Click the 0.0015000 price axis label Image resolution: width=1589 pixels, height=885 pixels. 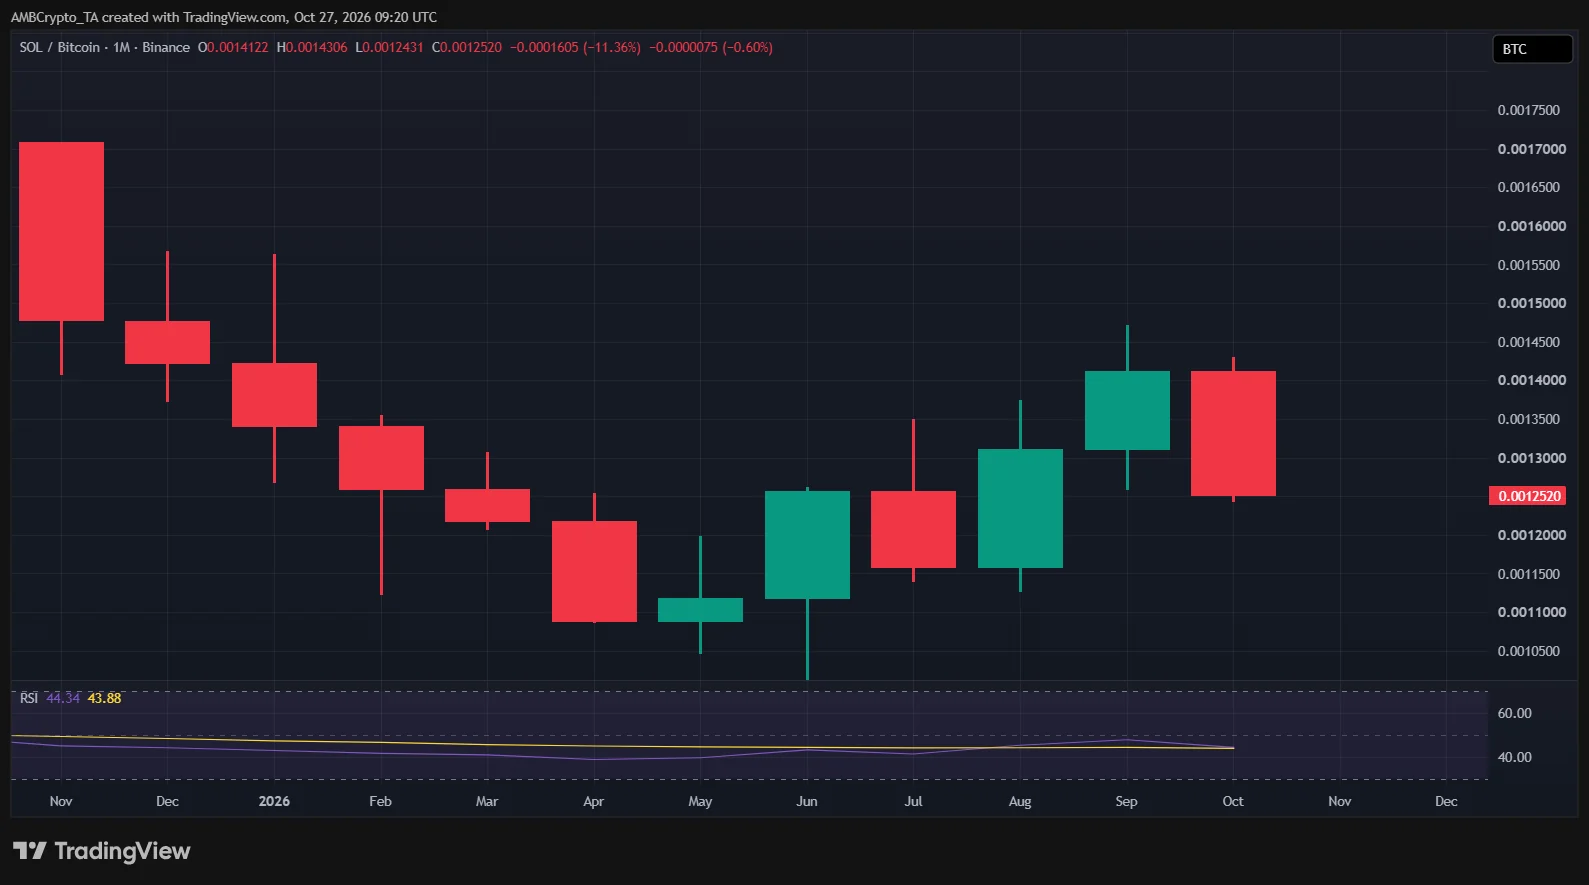[1531, 303]
